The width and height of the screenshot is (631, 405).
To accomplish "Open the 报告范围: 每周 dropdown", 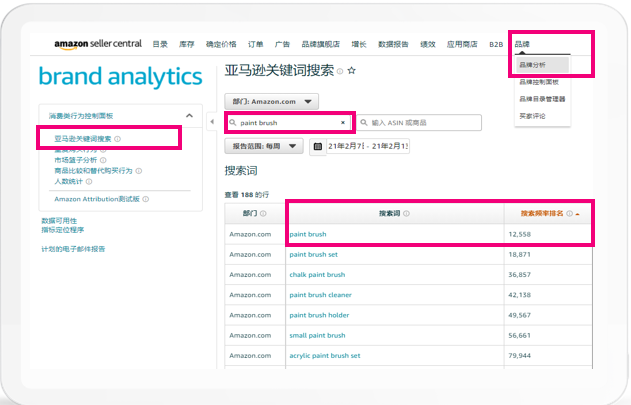I will click(x=264, y=146).
